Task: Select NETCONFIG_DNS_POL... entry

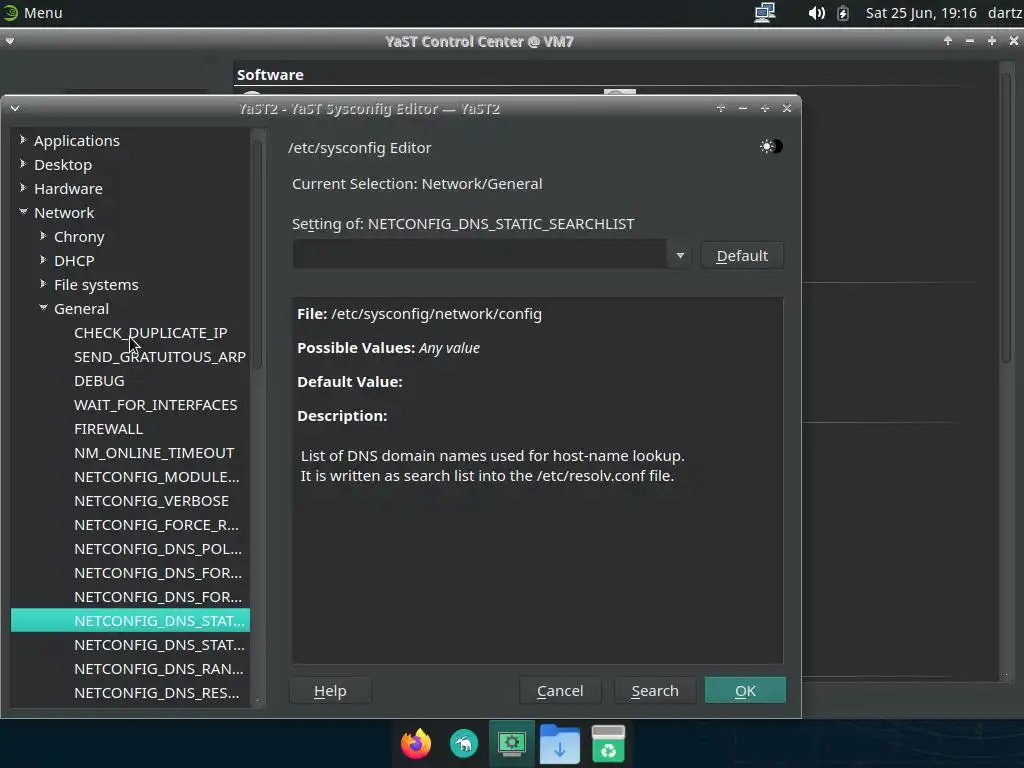Action: pyautogui.click(x=158, y=549)
